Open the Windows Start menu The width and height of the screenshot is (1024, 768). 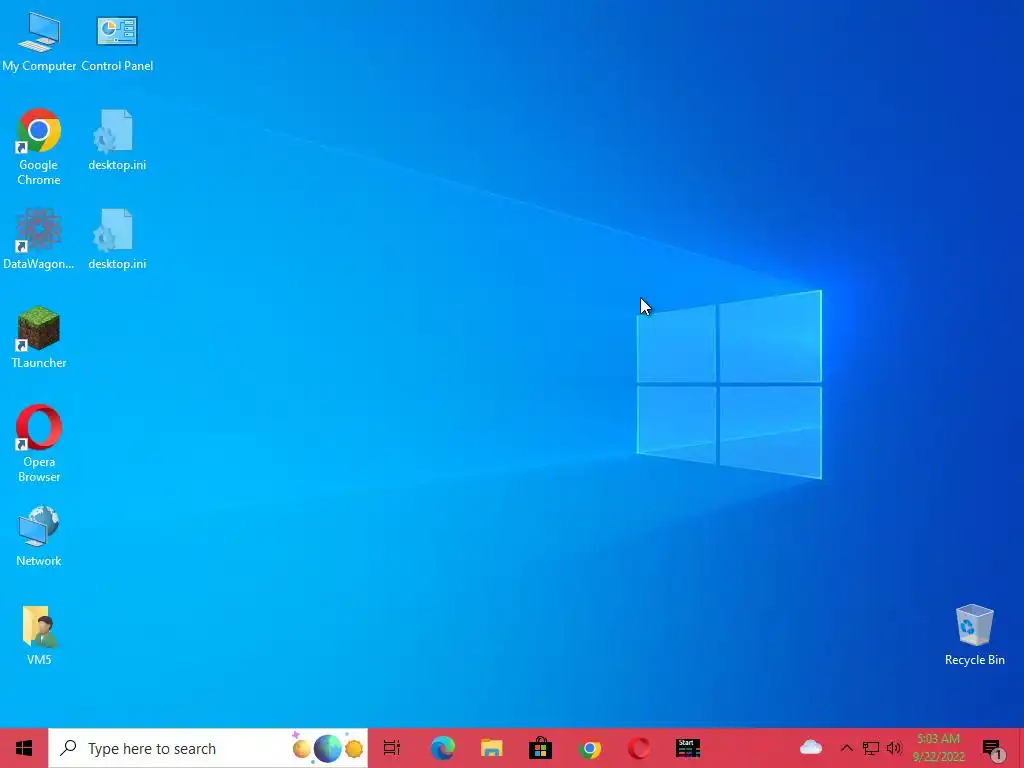click(24, 748)
